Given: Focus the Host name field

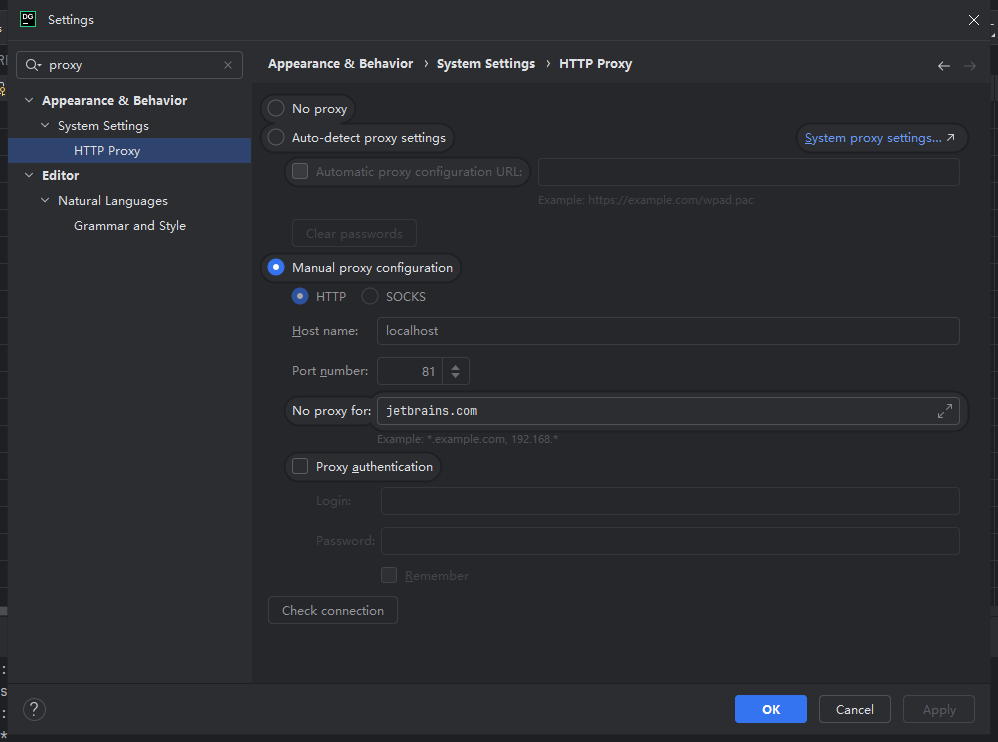Looking at the screenshot, I should click(668, 331).
